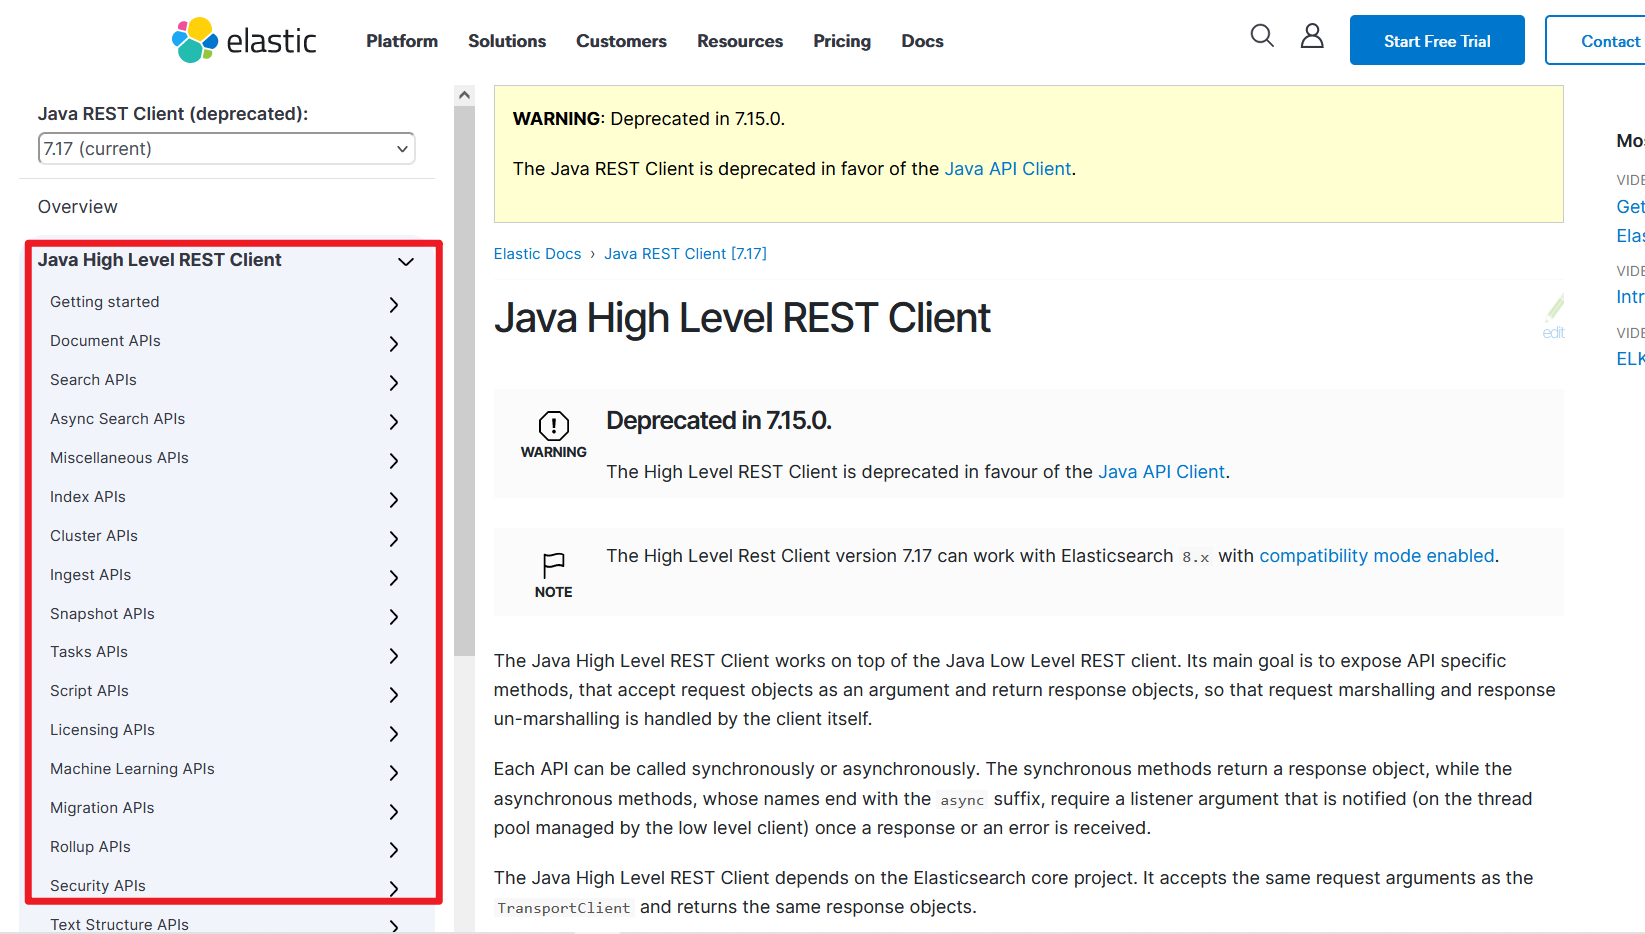Click the Start Free Trial button
Viewport: 1645px width, 934px height.
click(x=1437, y=40)
